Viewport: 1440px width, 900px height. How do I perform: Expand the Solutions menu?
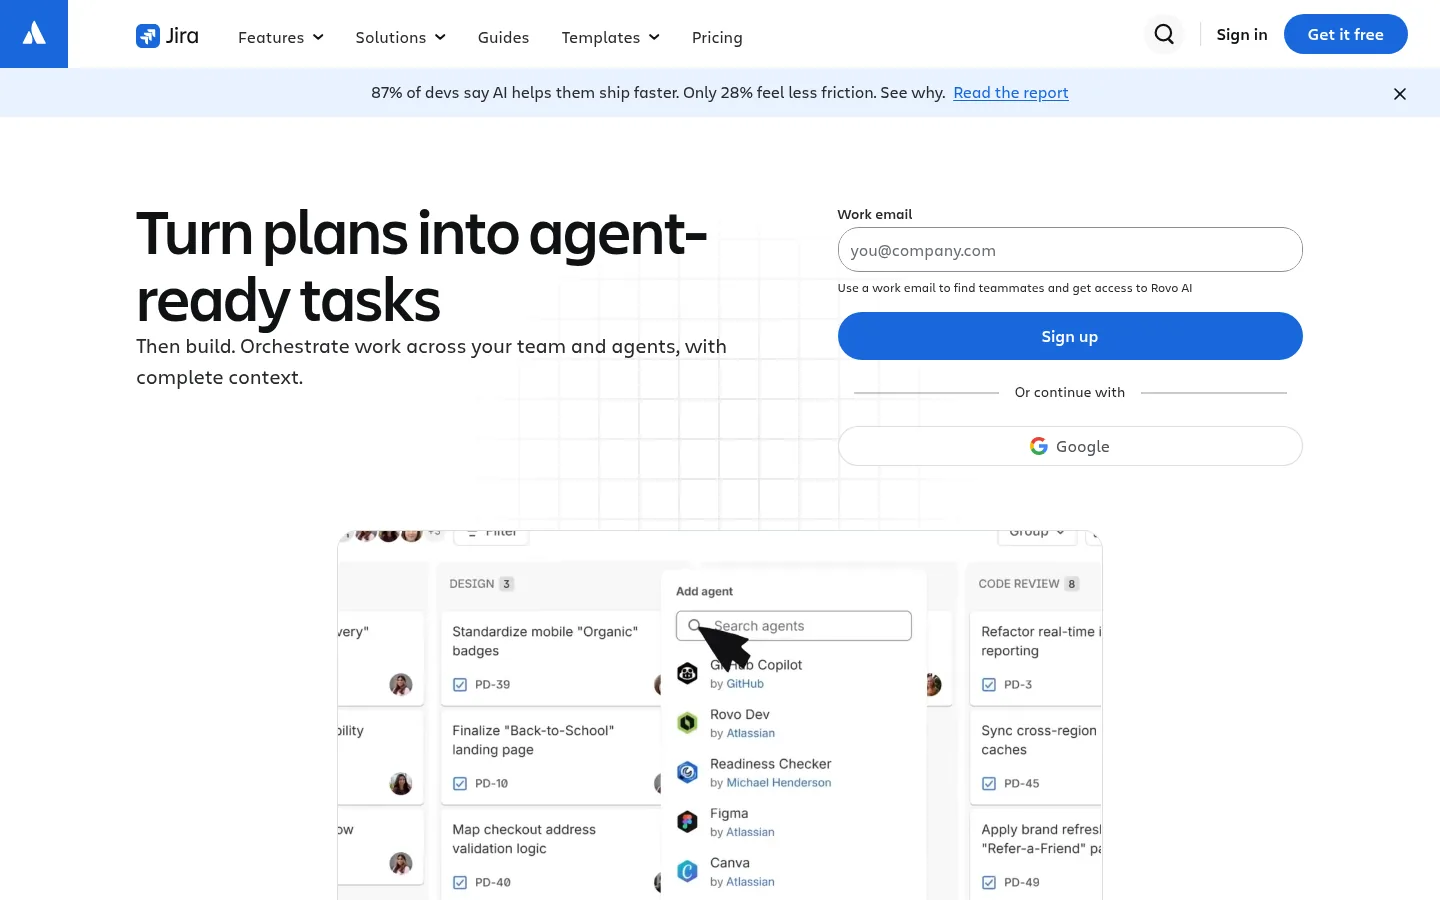[401, 37]
